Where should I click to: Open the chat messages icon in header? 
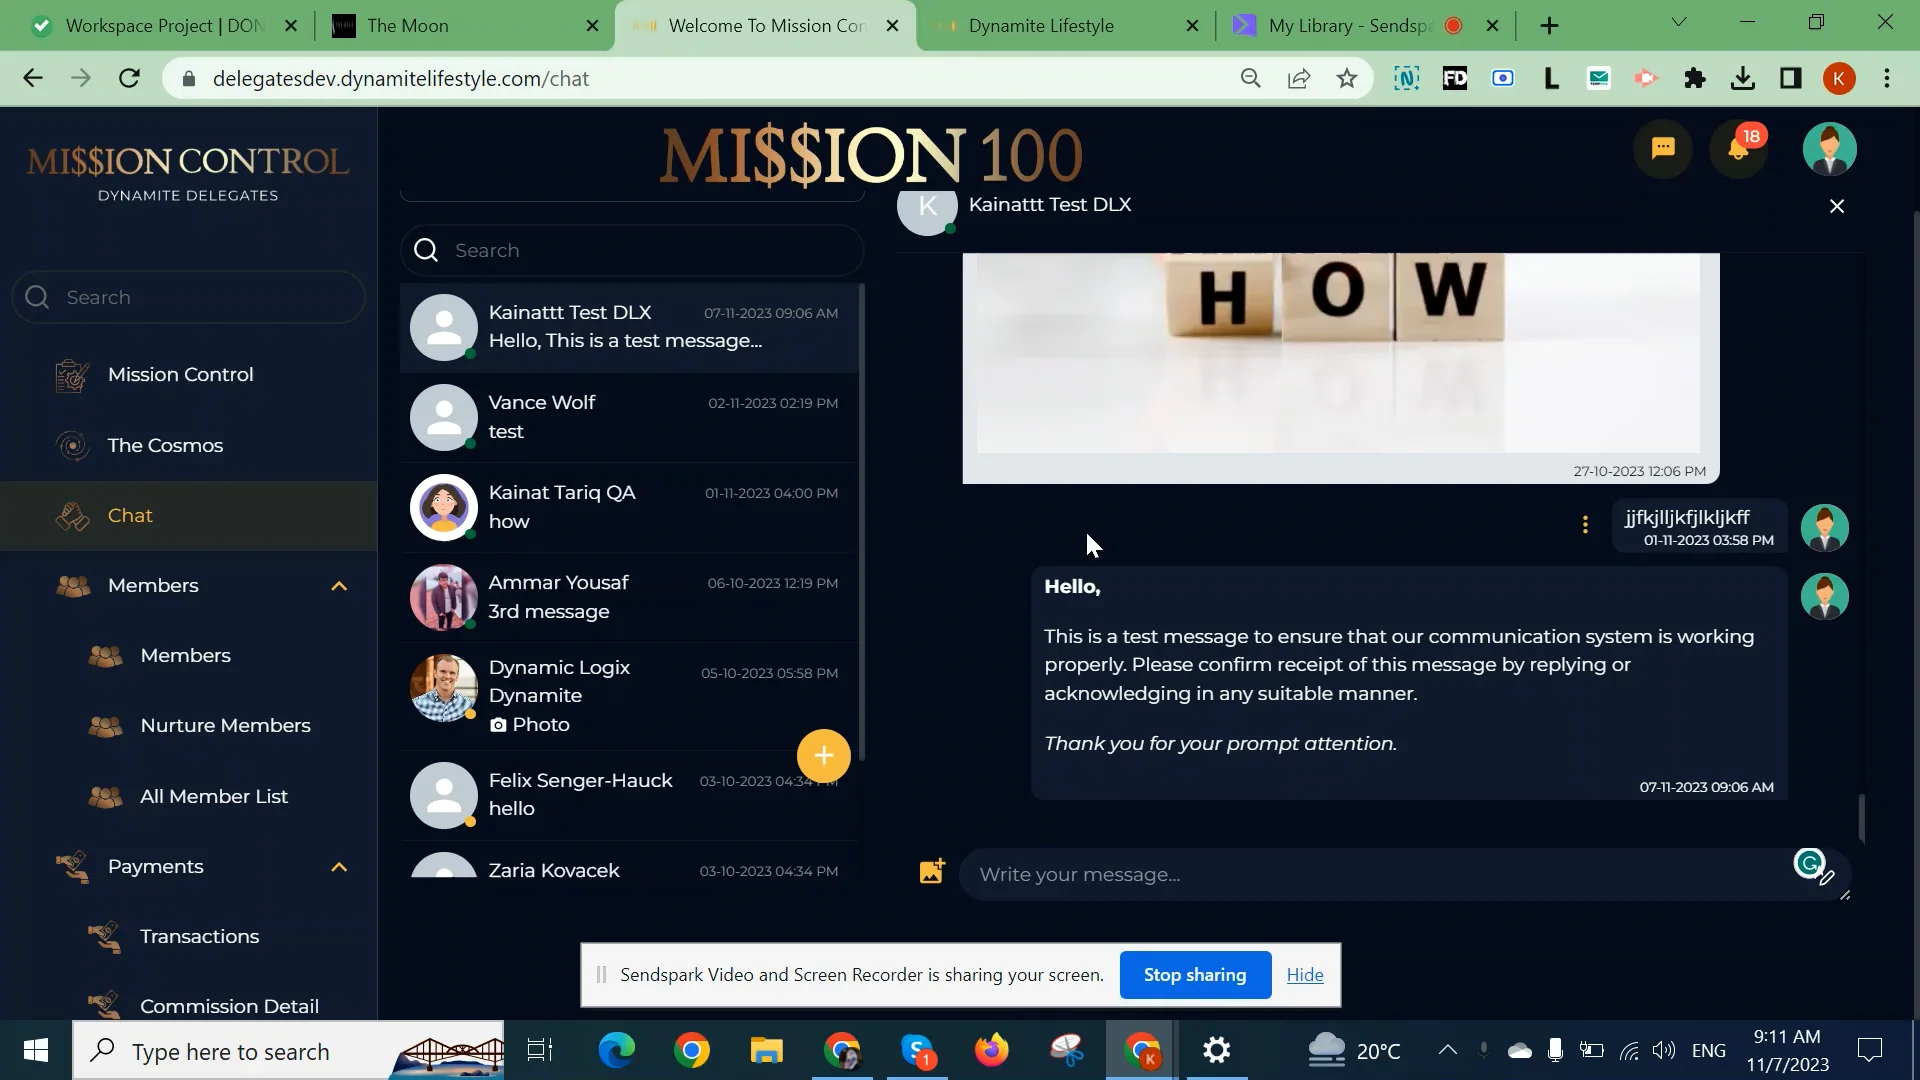tap(1663, 149)
